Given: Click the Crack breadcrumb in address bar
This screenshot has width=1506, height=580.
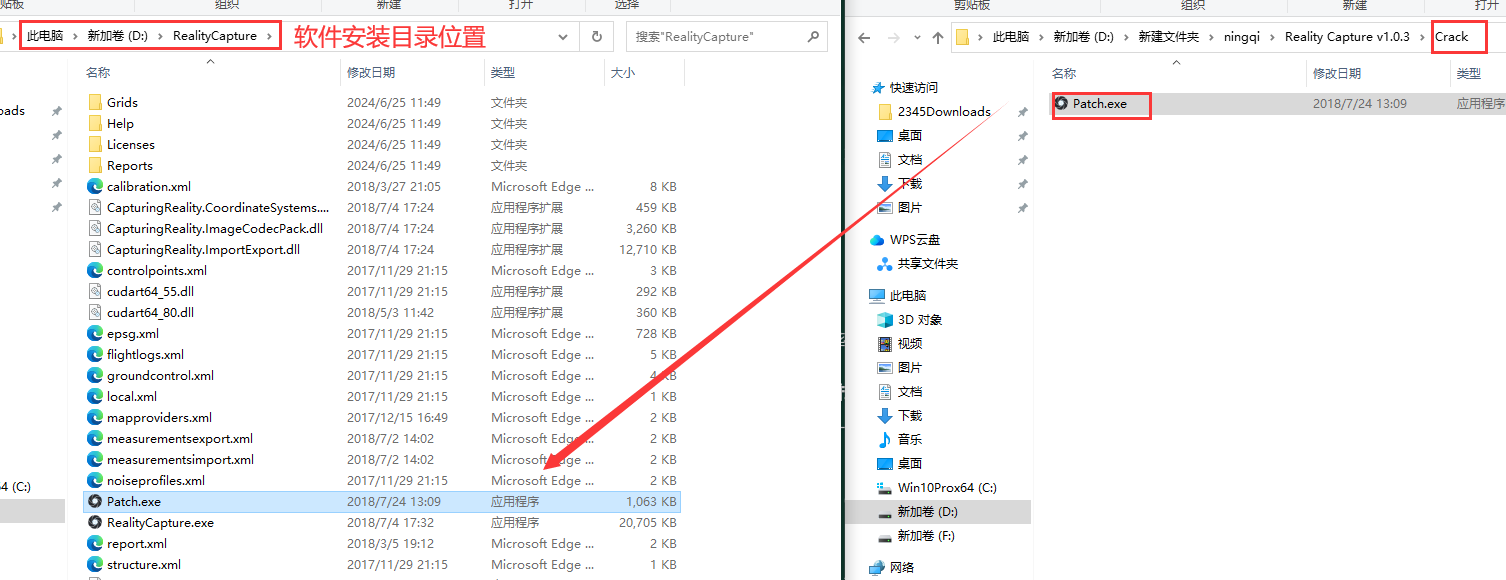Looking at the screenshot, I should pos(1452,37).
